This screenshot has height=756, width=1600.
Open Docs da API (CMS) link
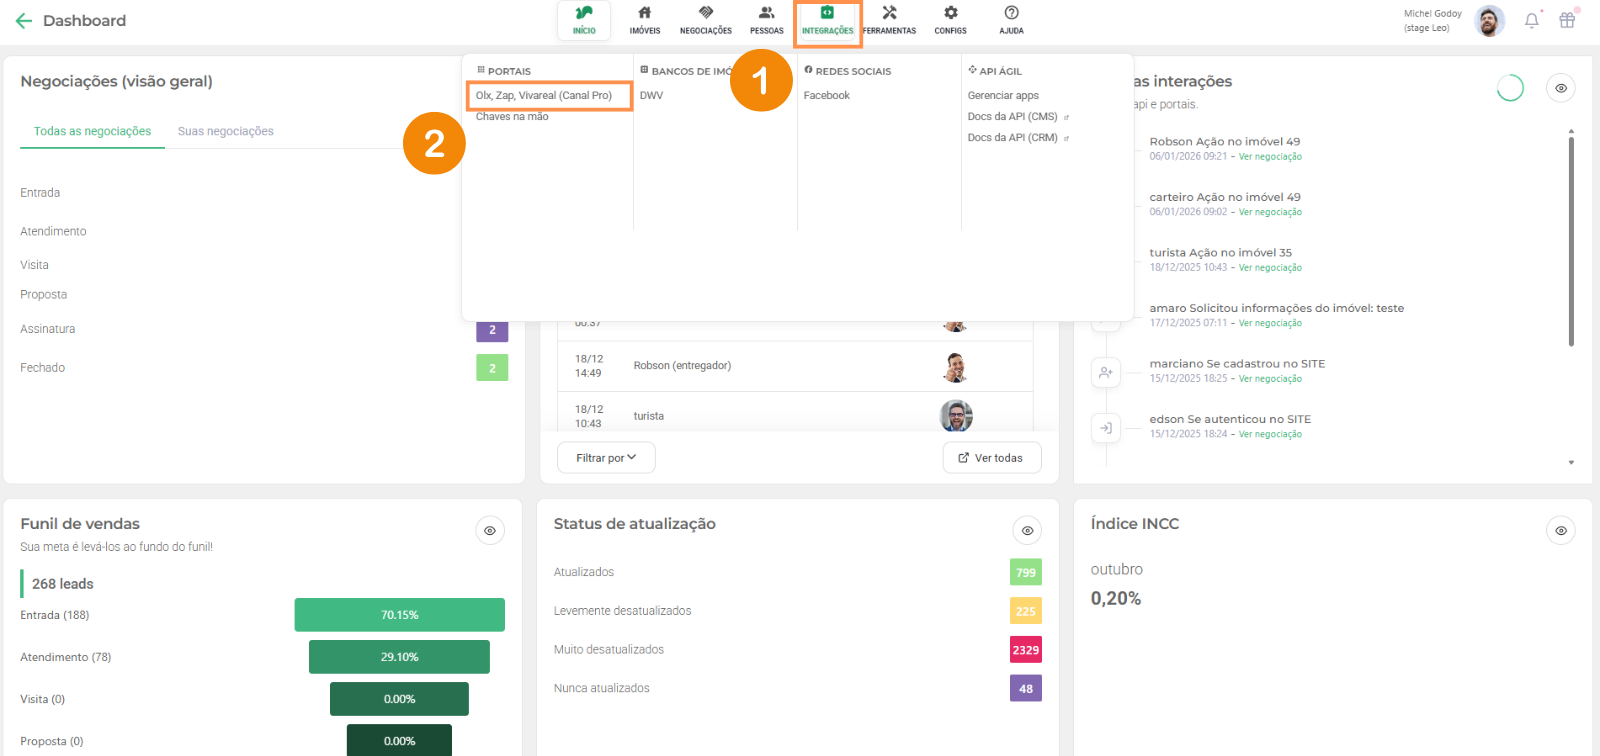(1012, 117)
